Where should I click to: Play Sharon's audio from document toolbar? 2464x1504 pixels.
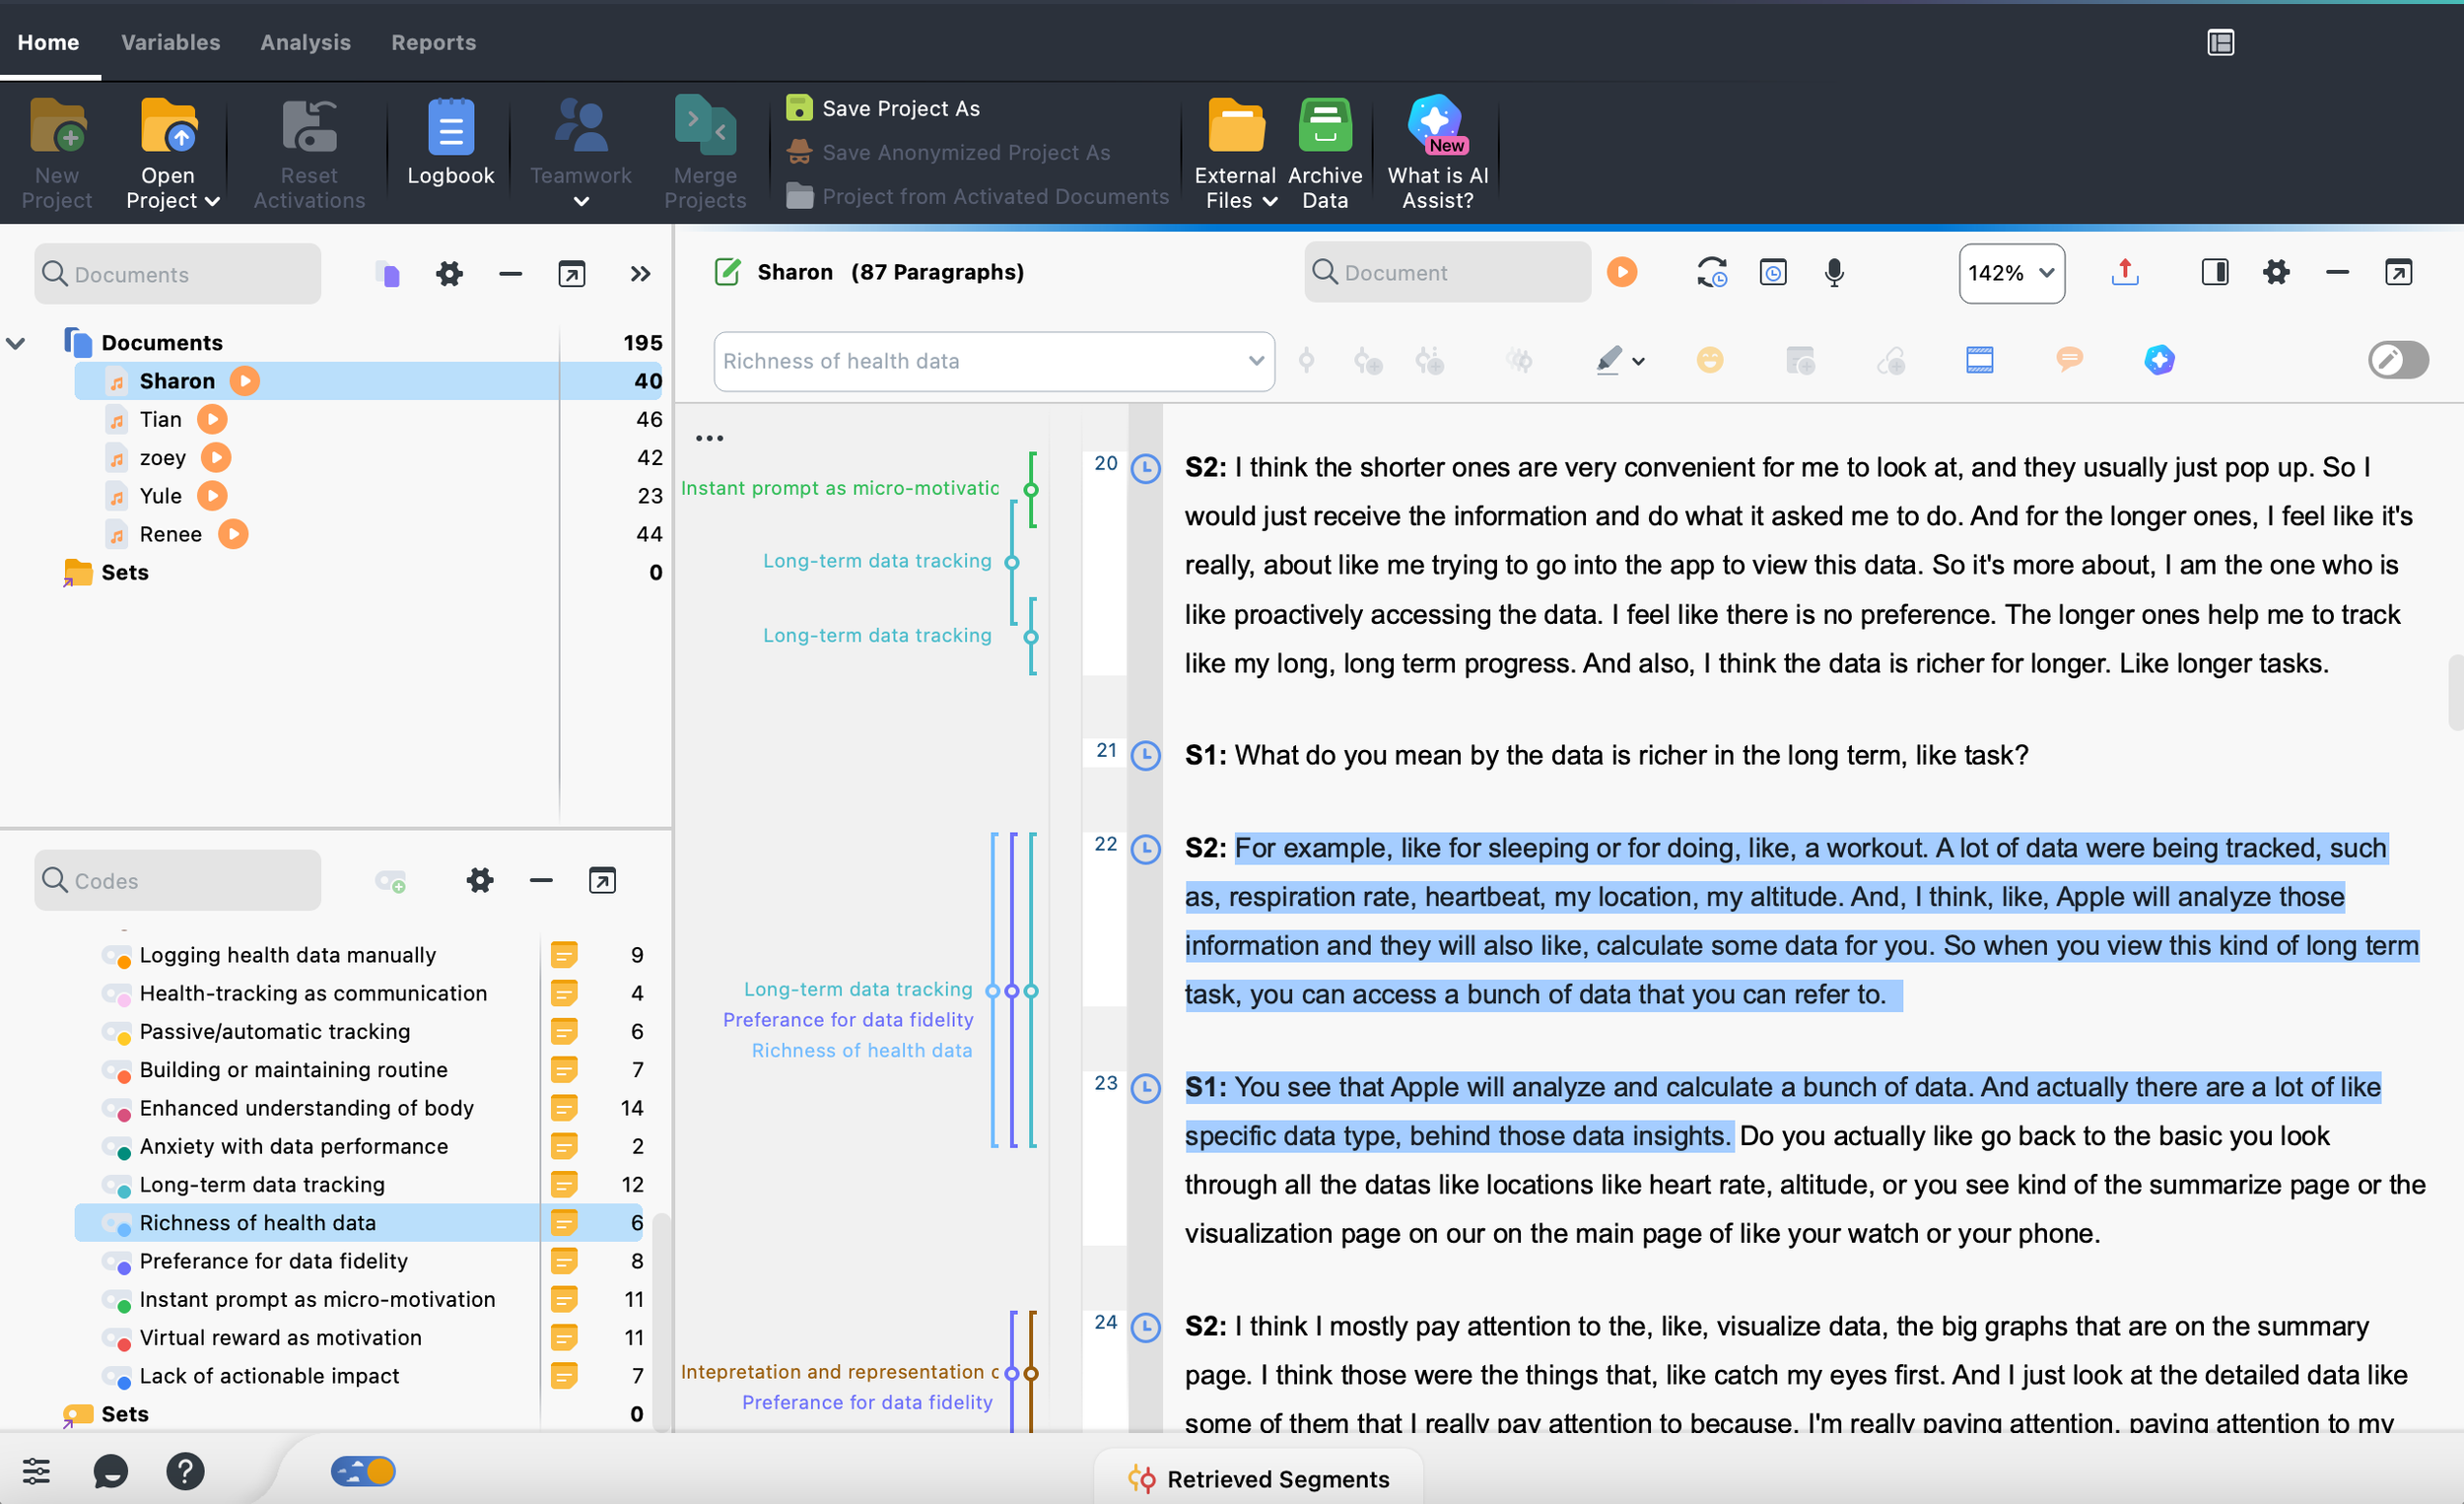click(x=1621, y=273)
